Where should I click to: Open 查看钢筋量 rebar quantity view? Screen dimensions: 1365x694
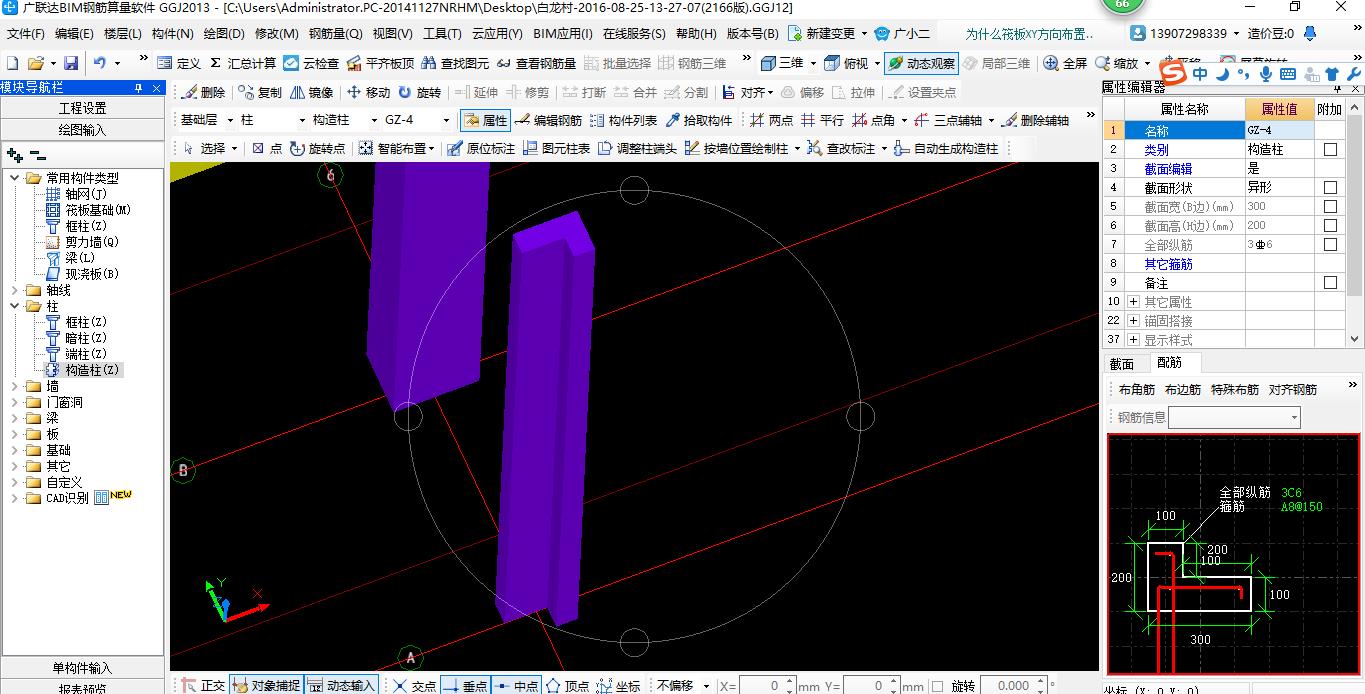tap(536, 63)
